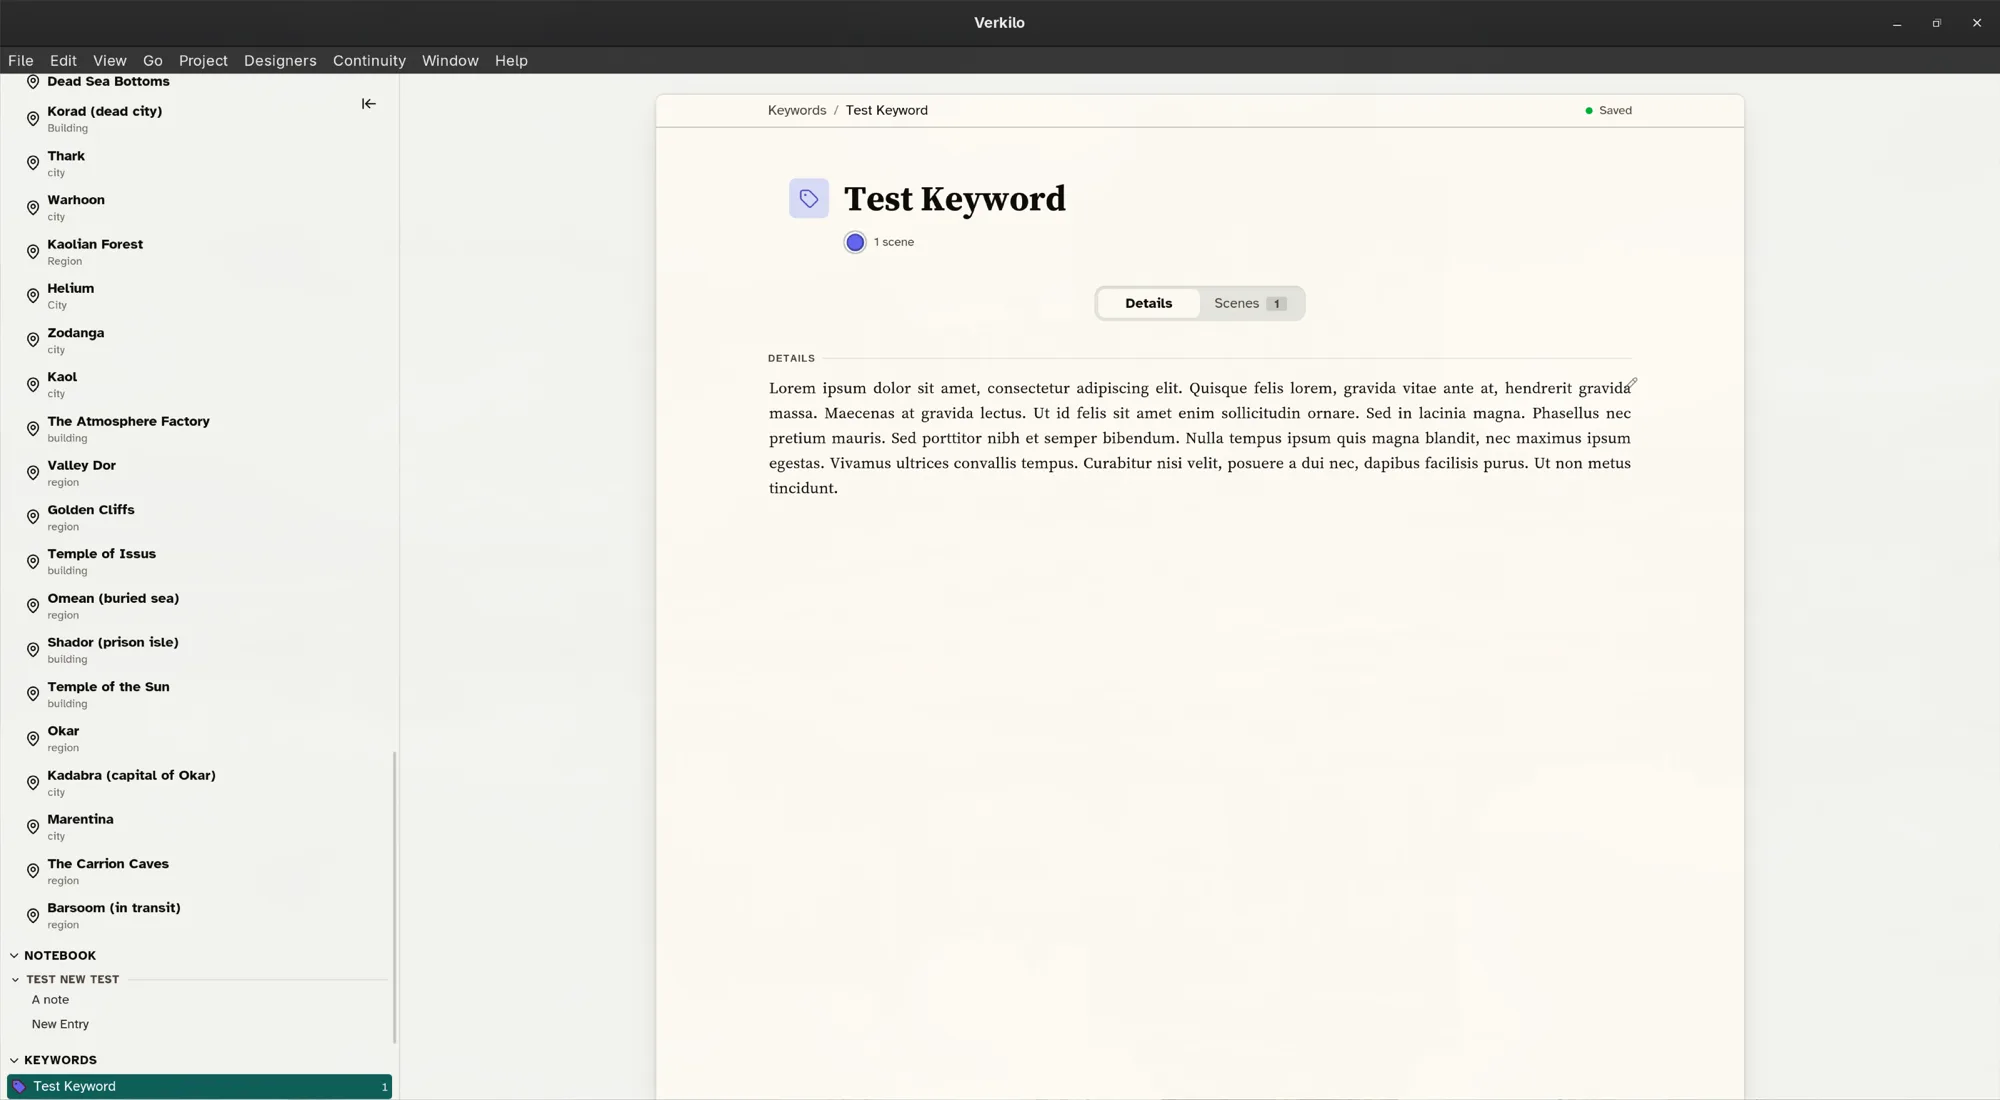Select Test Keyword in the sidebar

[199, 1086]
